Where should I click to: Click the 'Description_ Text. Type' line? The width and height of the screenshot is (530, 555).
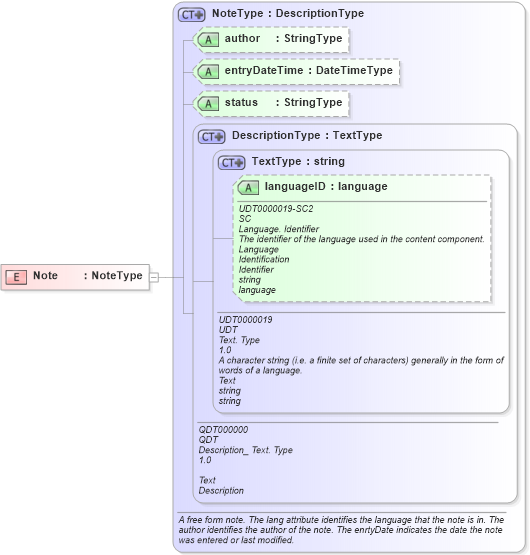coord(245,450)
